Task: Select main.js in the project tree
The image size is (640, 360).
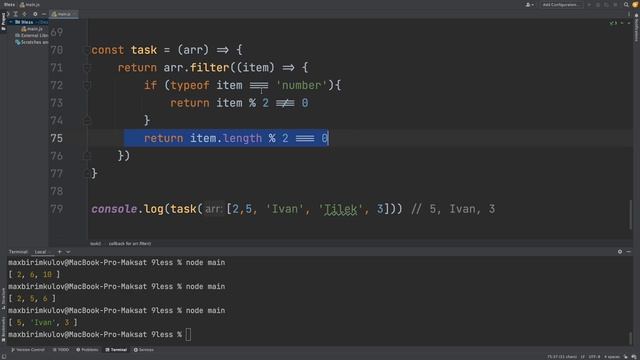Action: click(x=32, y=29)
